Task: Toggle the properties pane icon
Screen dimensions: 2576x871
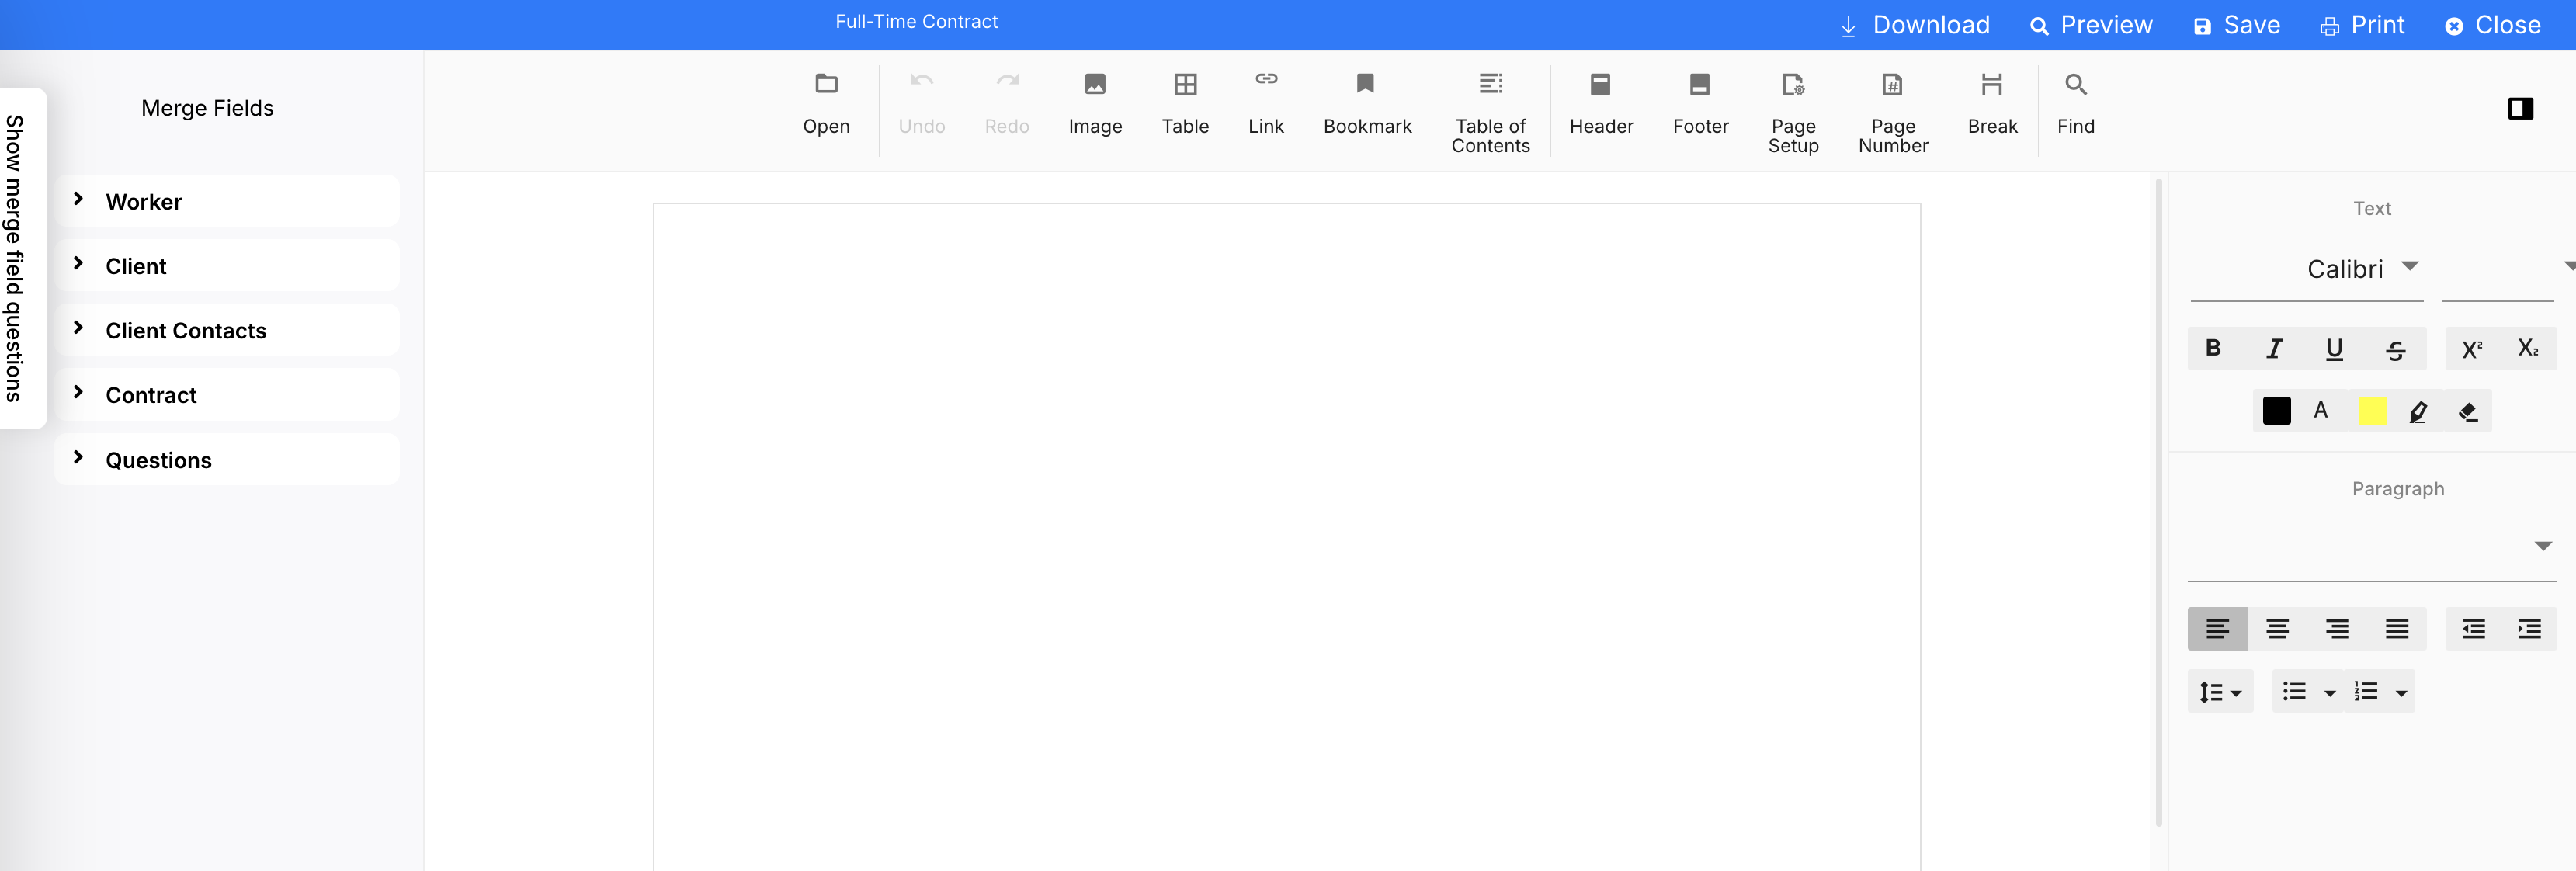Action: point(2520,108)
